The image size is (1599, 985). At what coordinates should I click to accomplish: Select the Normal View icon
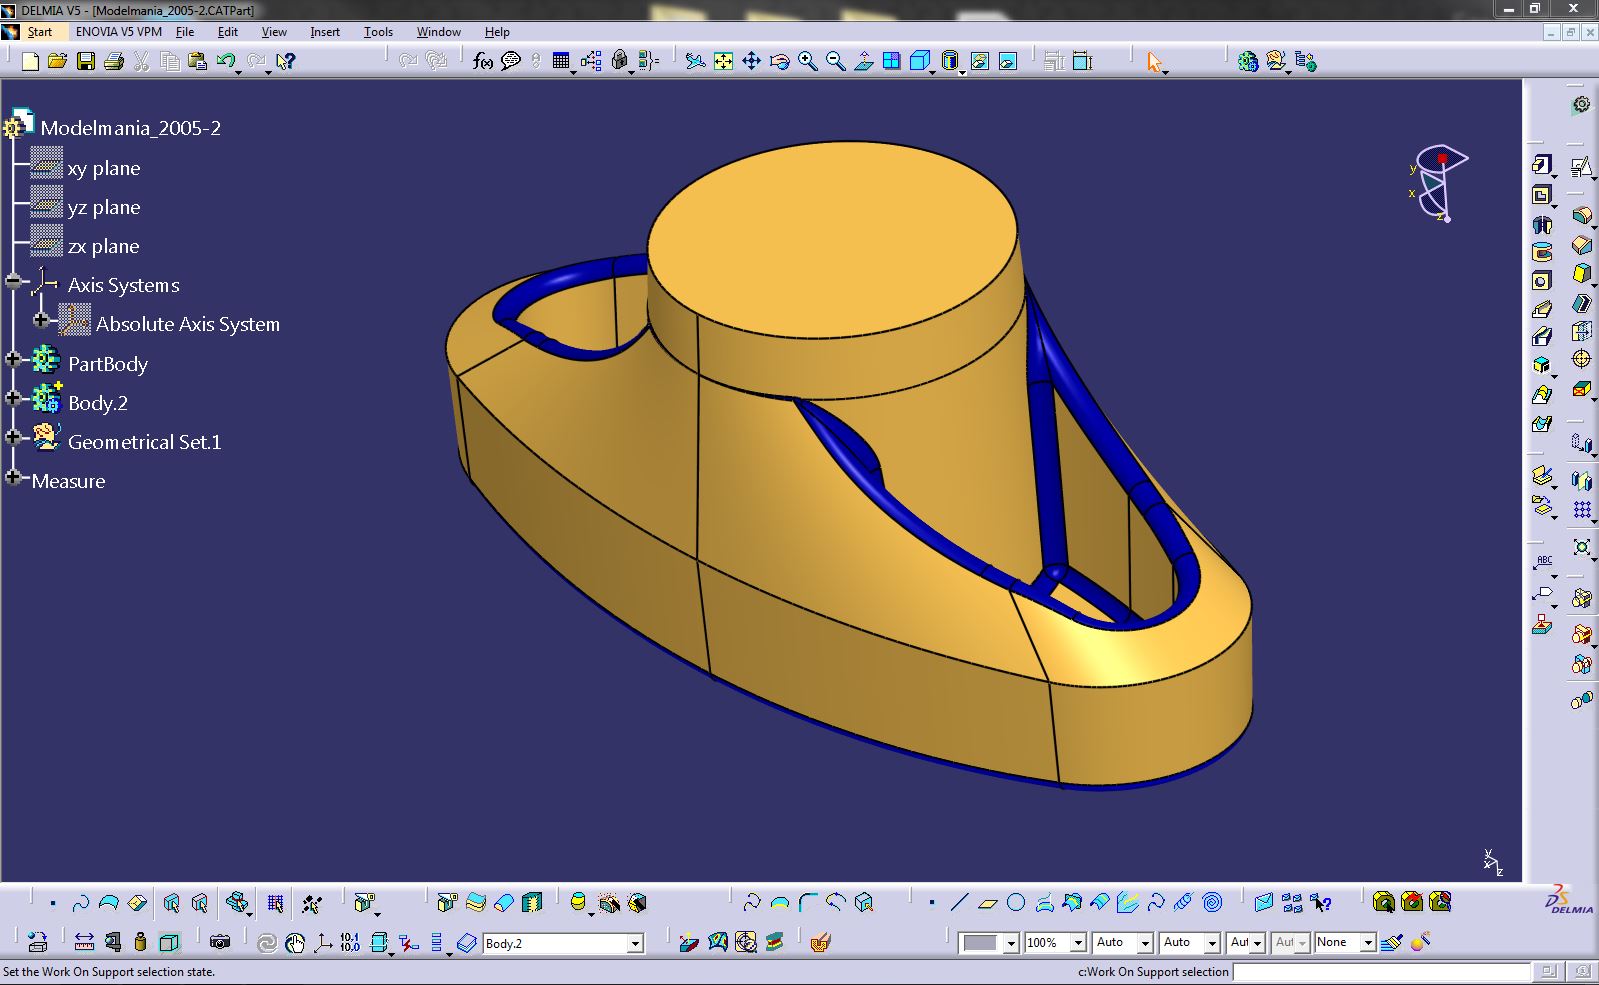(863, 62)
